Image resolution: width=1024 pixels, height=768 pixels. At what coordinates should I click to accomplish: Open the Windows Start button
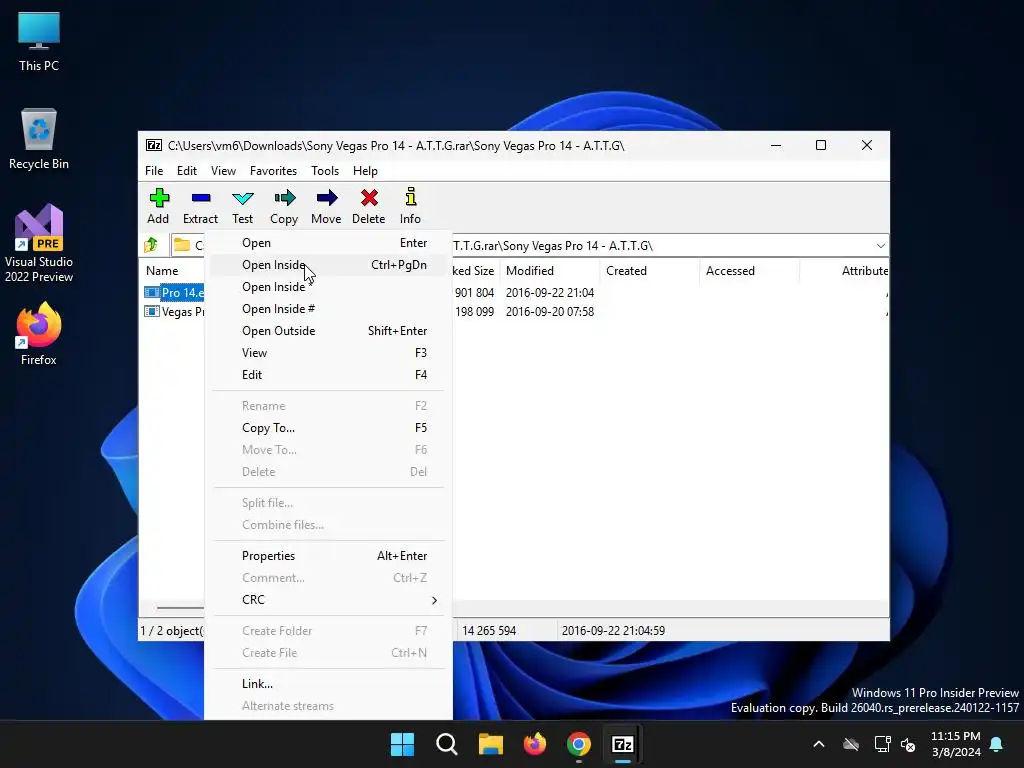click(402, 744)
